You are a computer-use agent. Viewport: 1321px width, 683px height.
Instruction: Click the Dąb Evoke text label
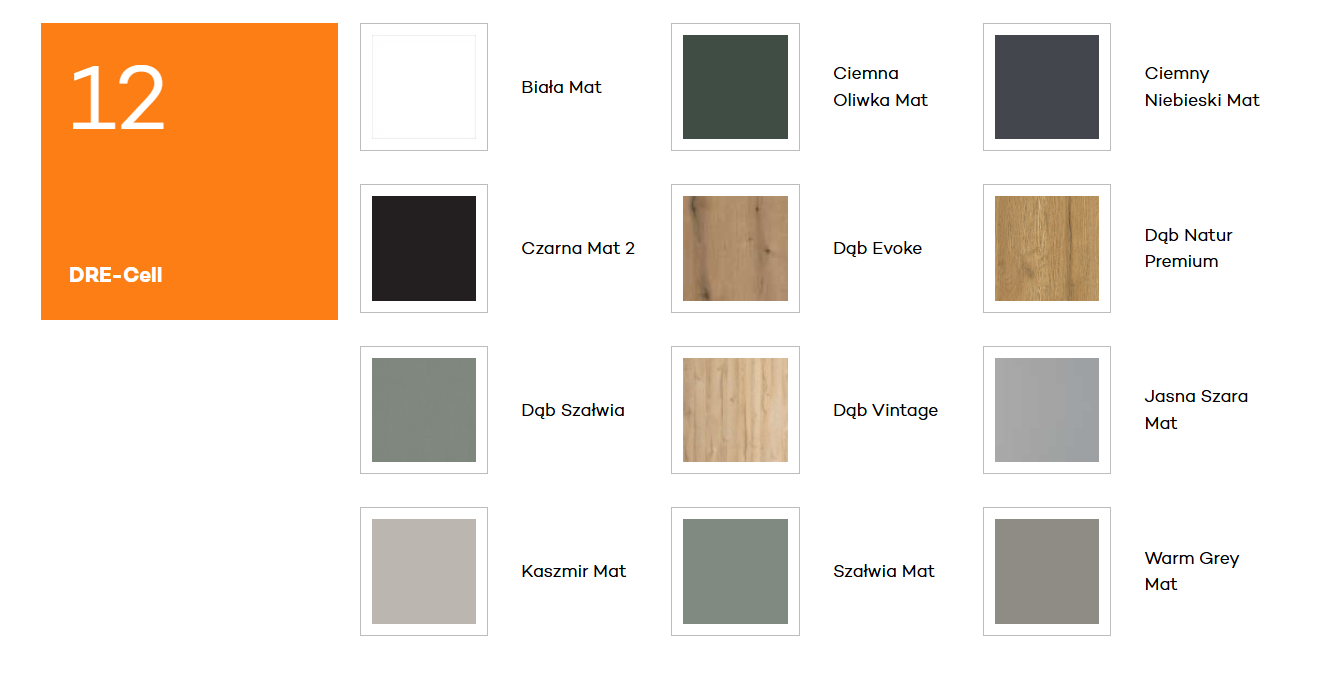coord(878,249)
